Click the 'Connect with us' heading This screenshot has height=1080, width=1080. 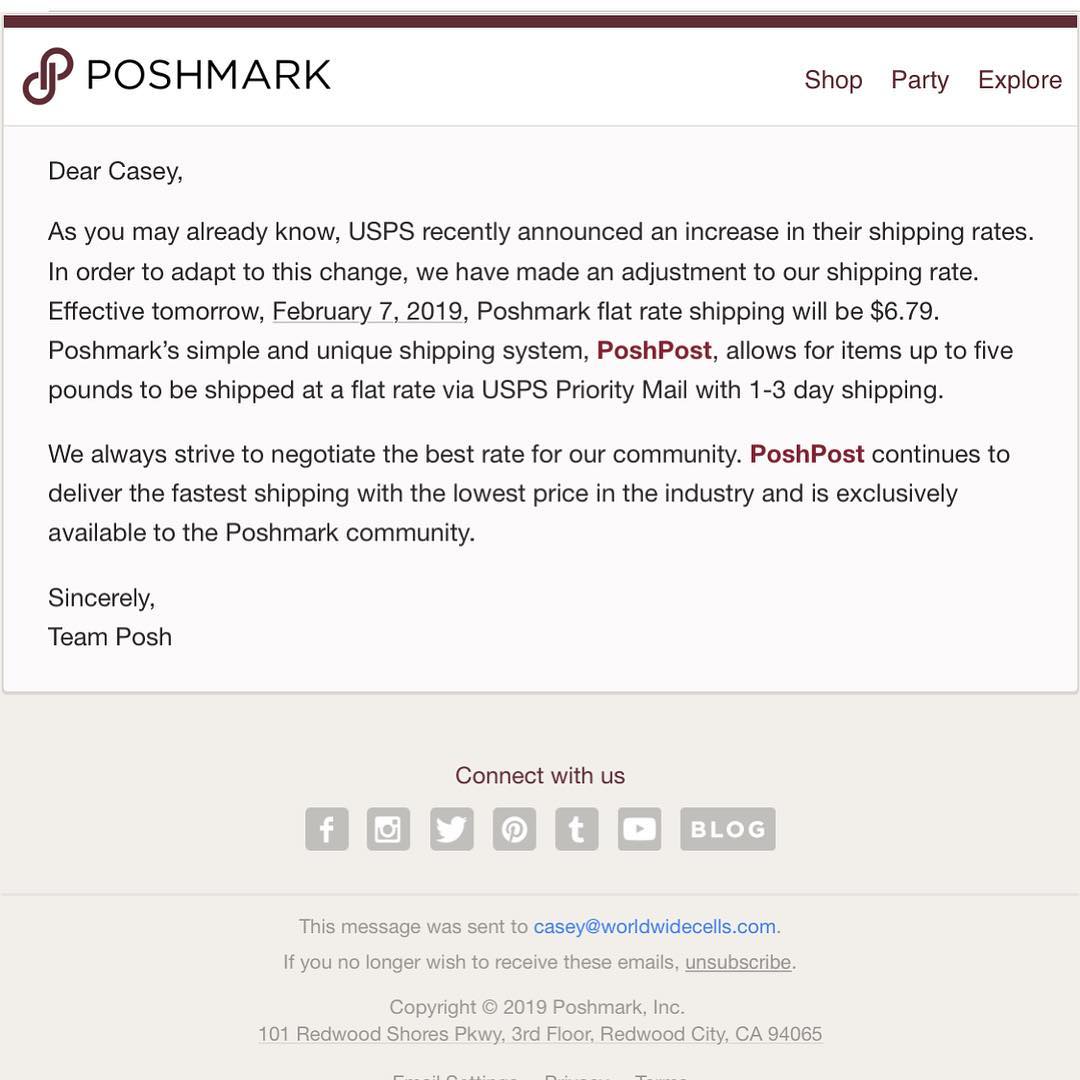click(540, 776)
